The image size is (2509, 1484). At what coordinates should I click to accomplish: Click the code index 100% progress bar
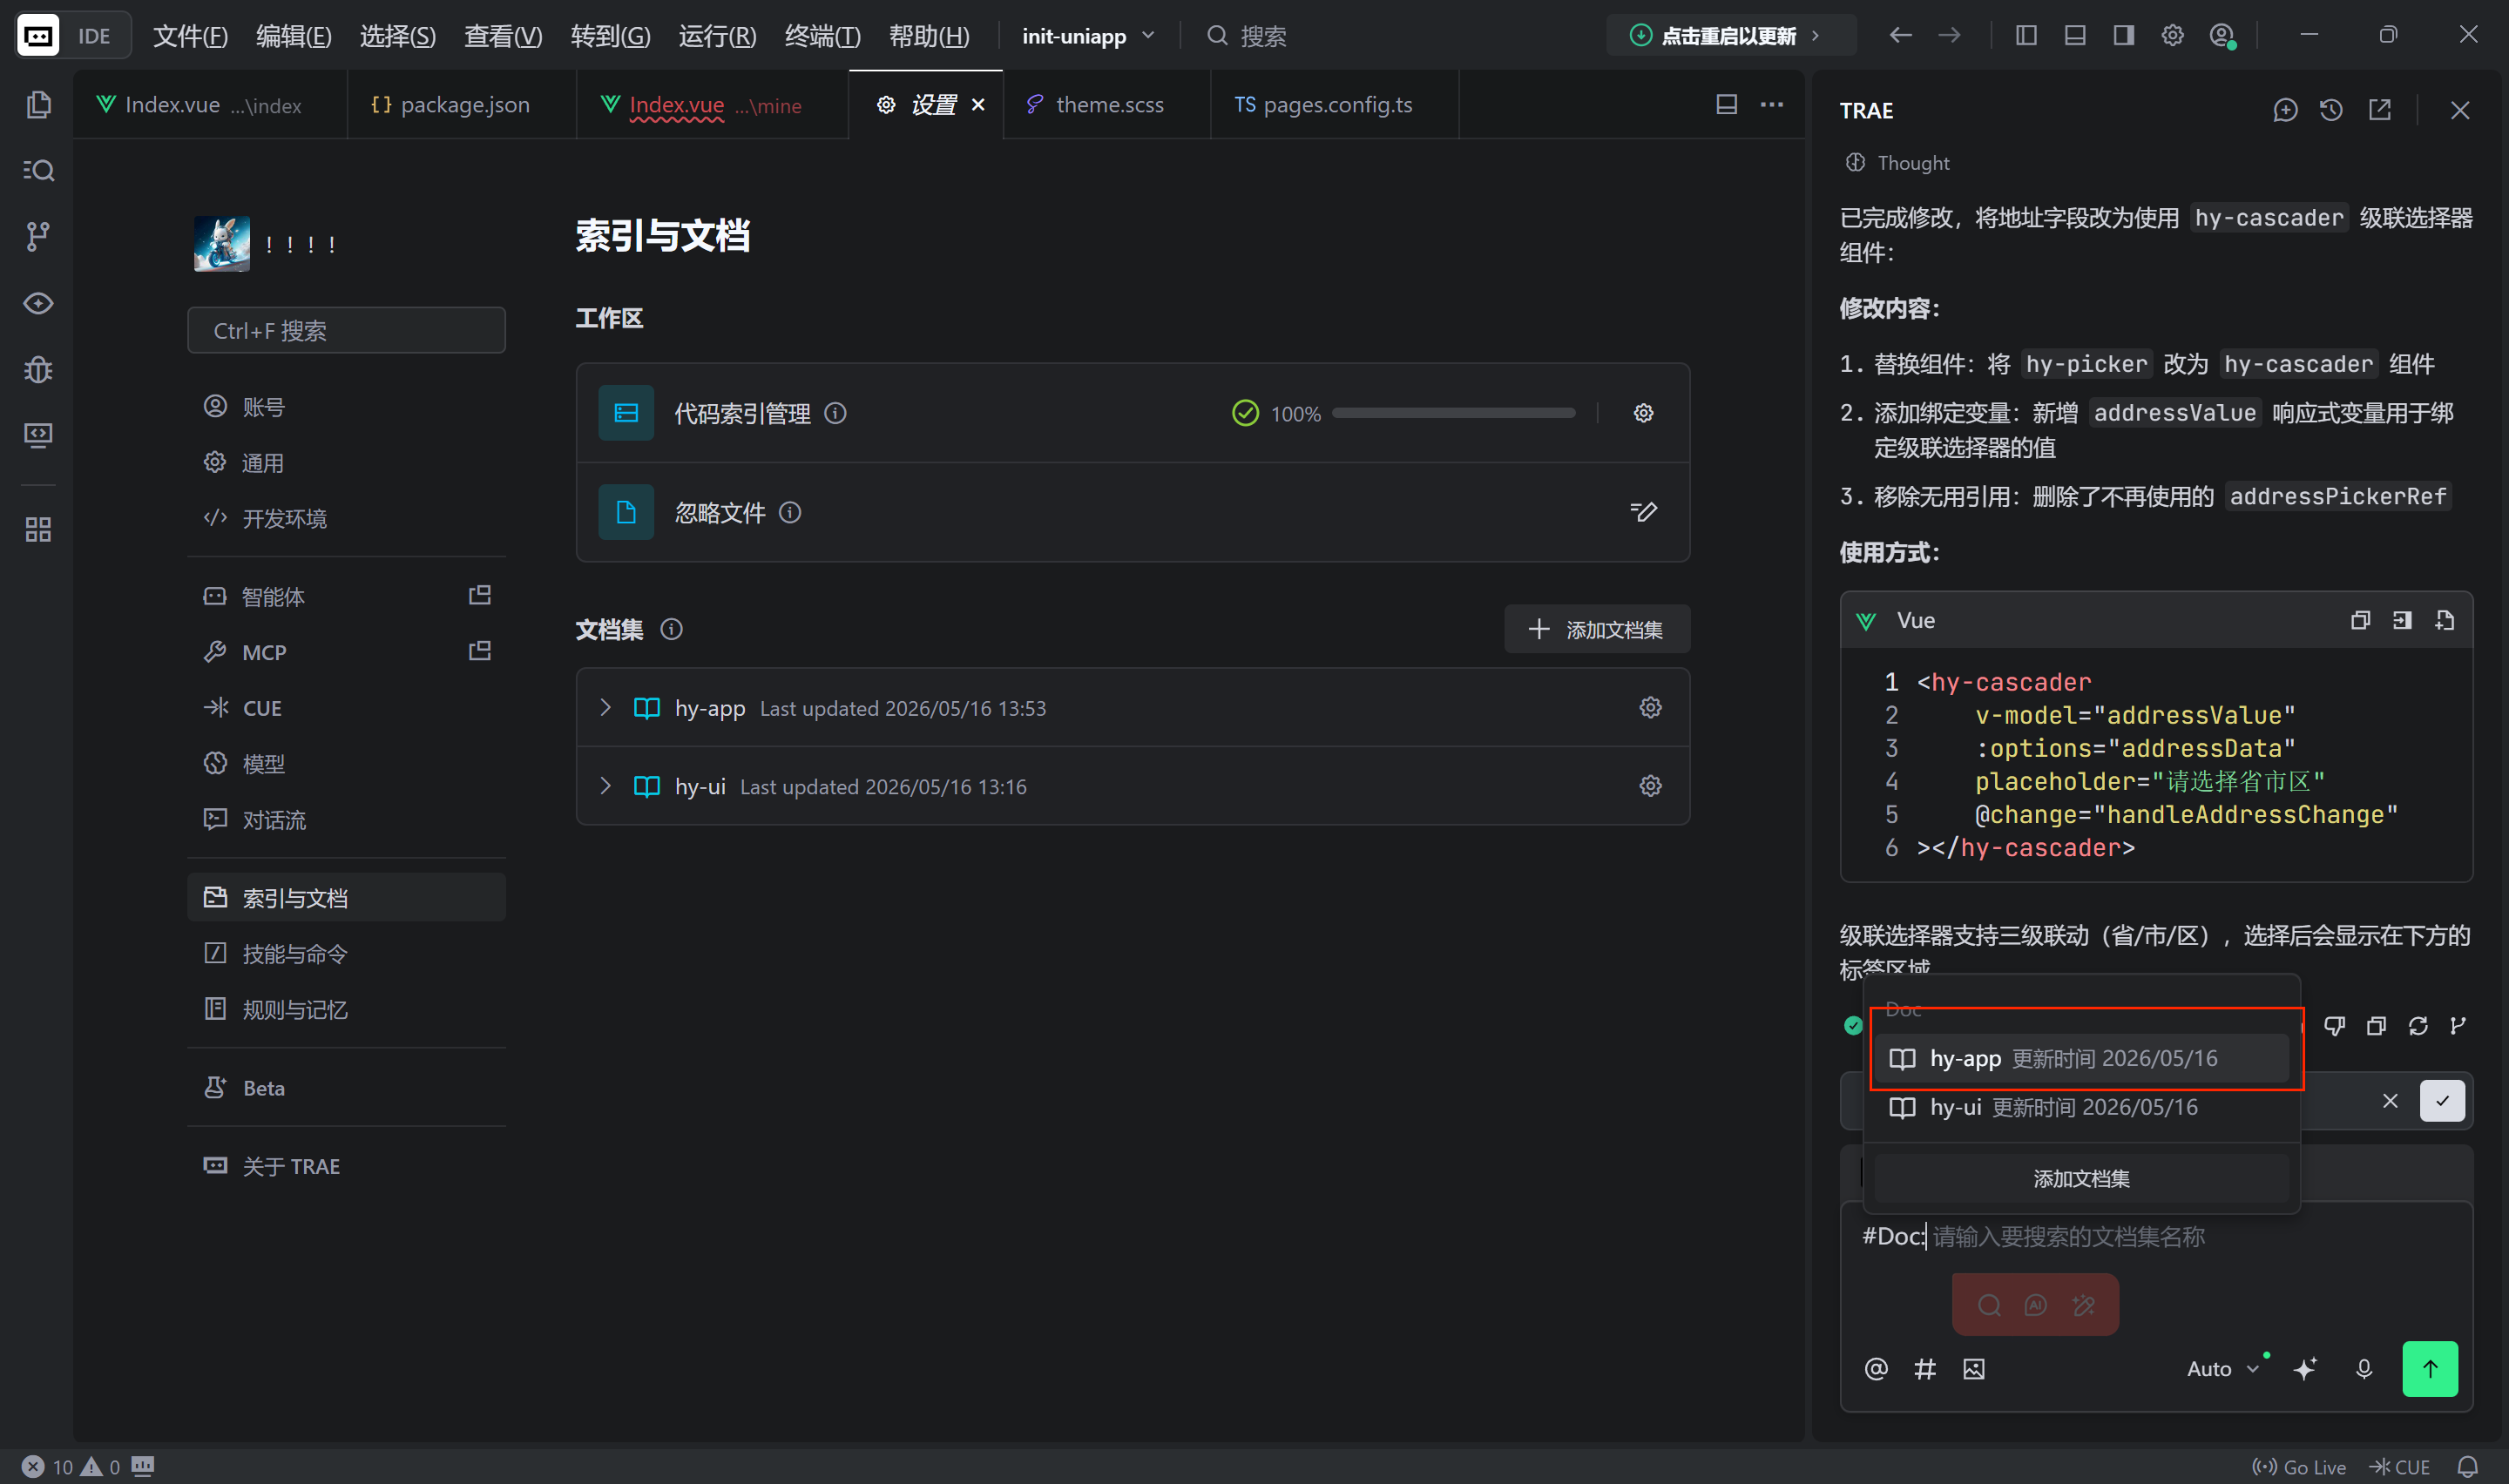(1453, 413)
